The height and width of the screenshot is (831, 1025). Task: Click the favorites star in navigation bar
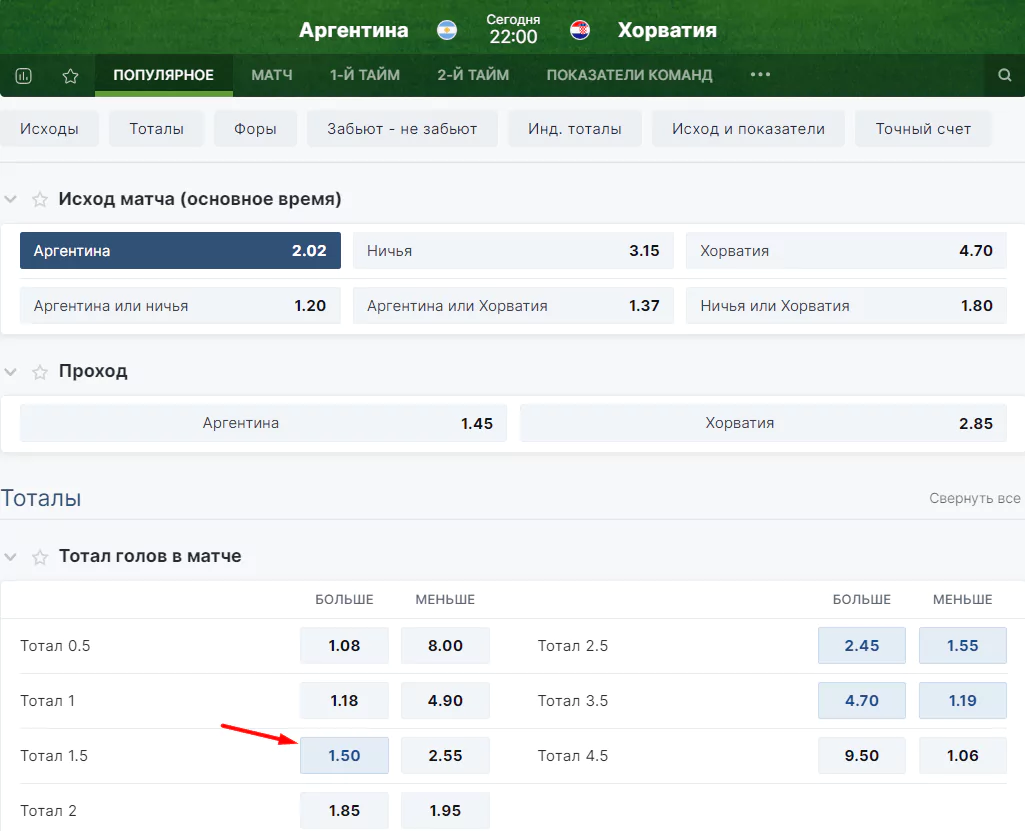tap(71, 76)
